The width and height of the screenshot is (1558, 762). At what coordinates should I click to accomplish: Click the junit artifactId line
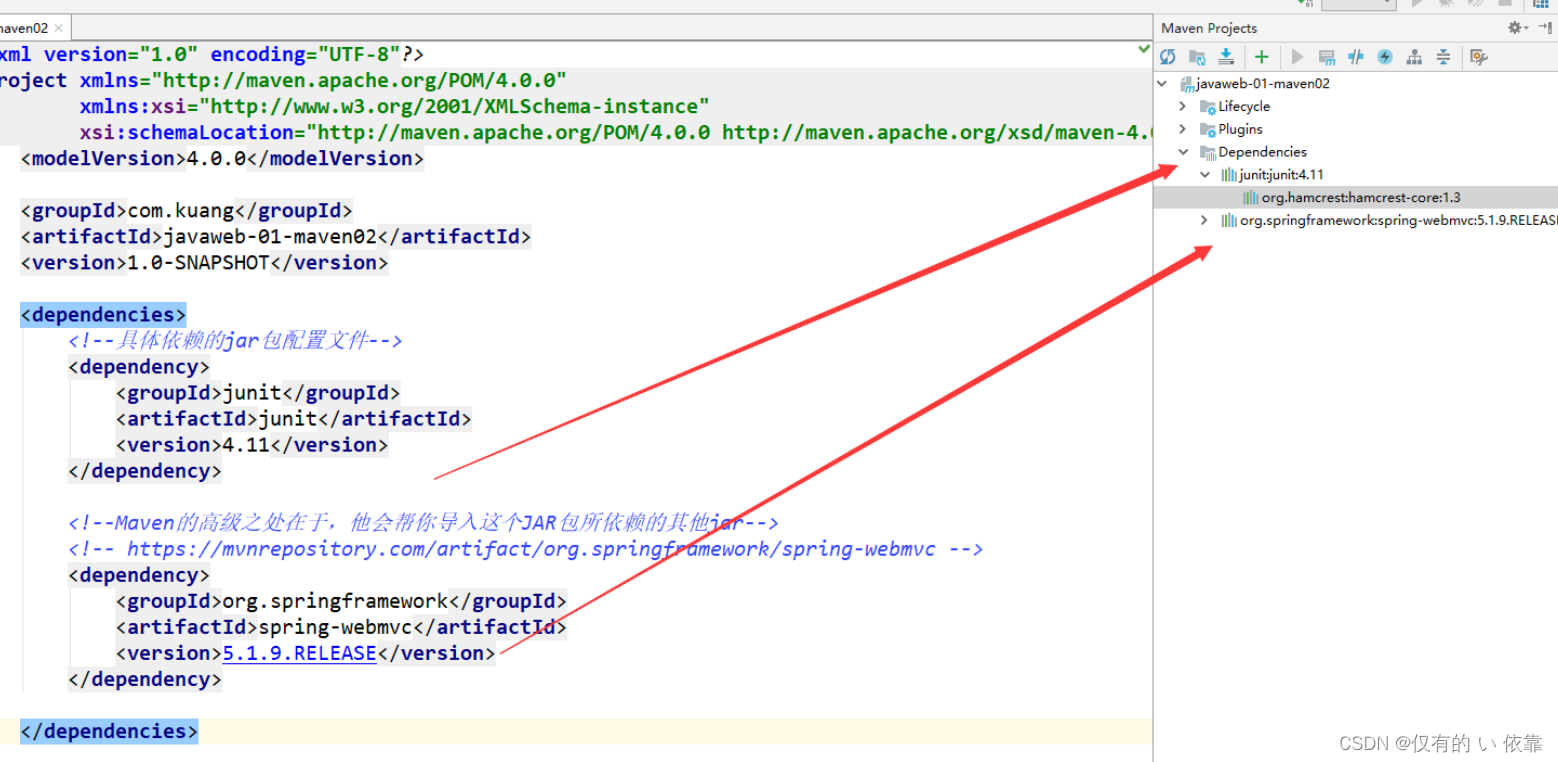pos(293,419)
